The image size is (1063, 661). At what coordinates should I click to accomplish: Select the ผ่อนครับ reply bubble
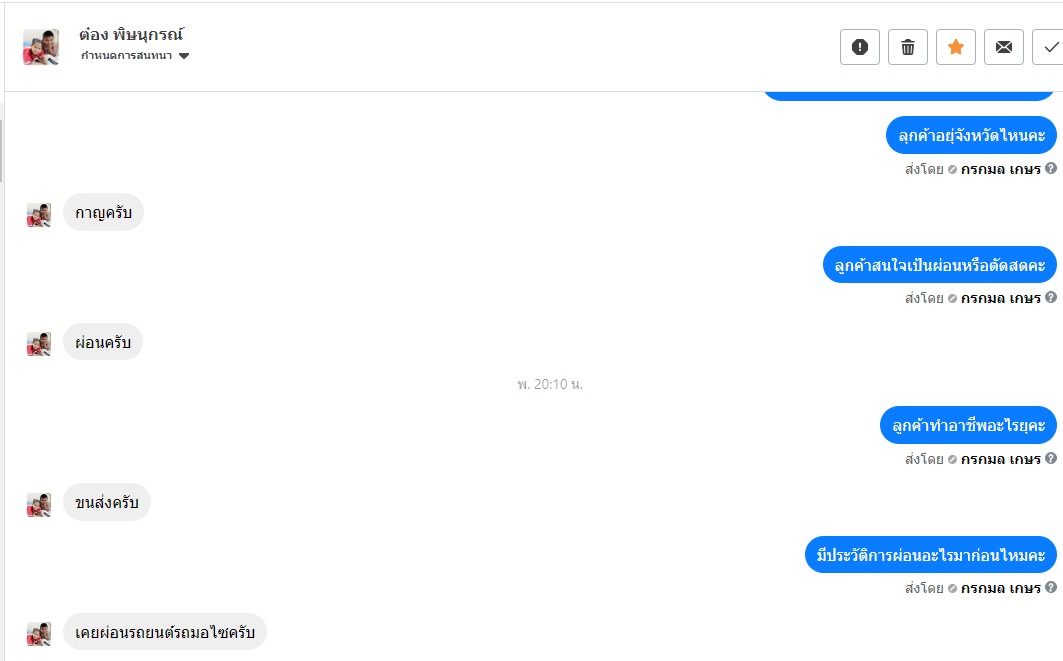pos(103,342)
